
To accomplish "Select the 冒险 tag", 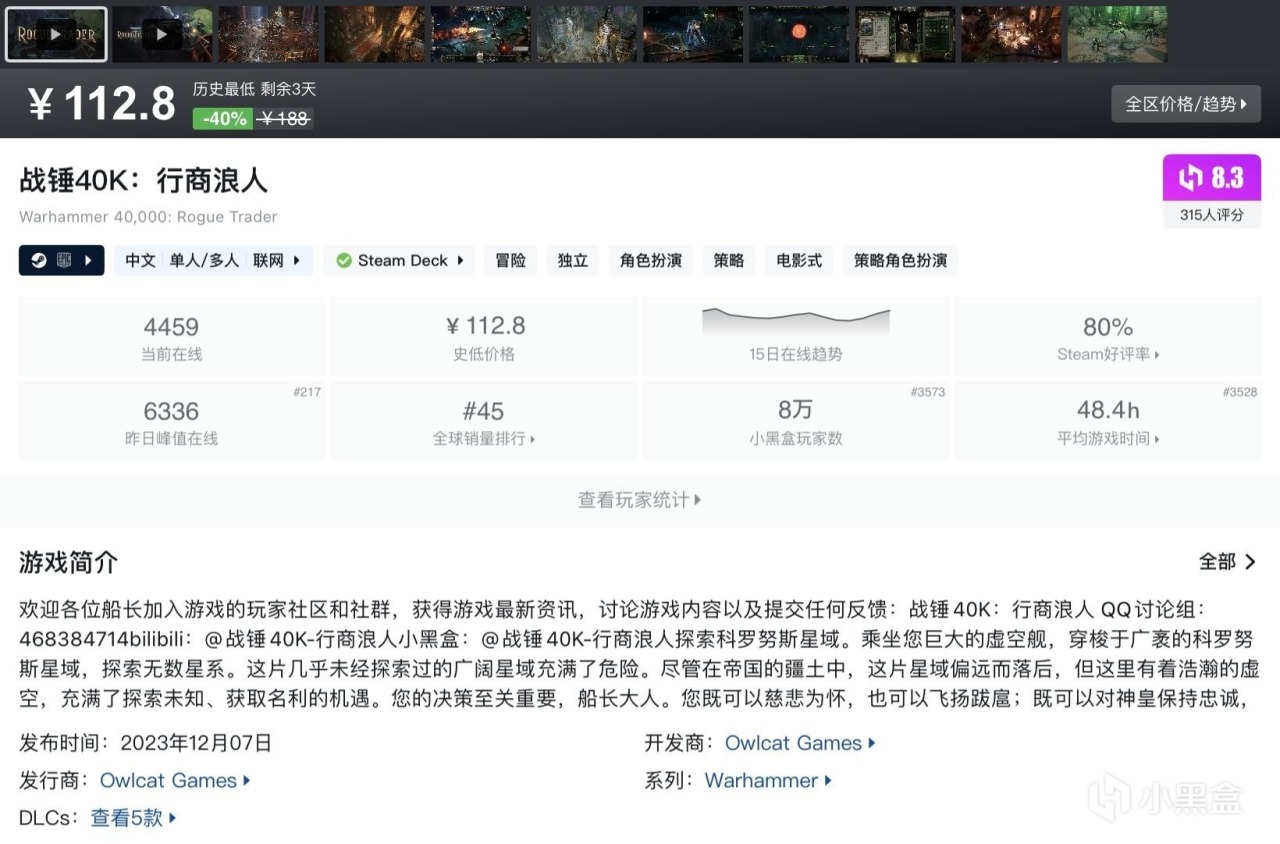I will click(511, 261).
